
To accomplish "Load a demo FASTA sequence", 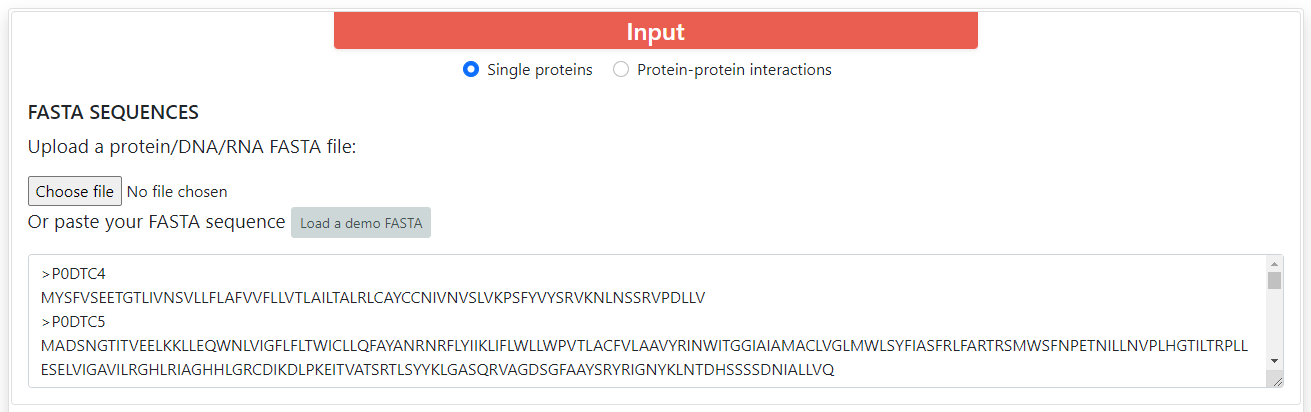I will pos(361,223).
